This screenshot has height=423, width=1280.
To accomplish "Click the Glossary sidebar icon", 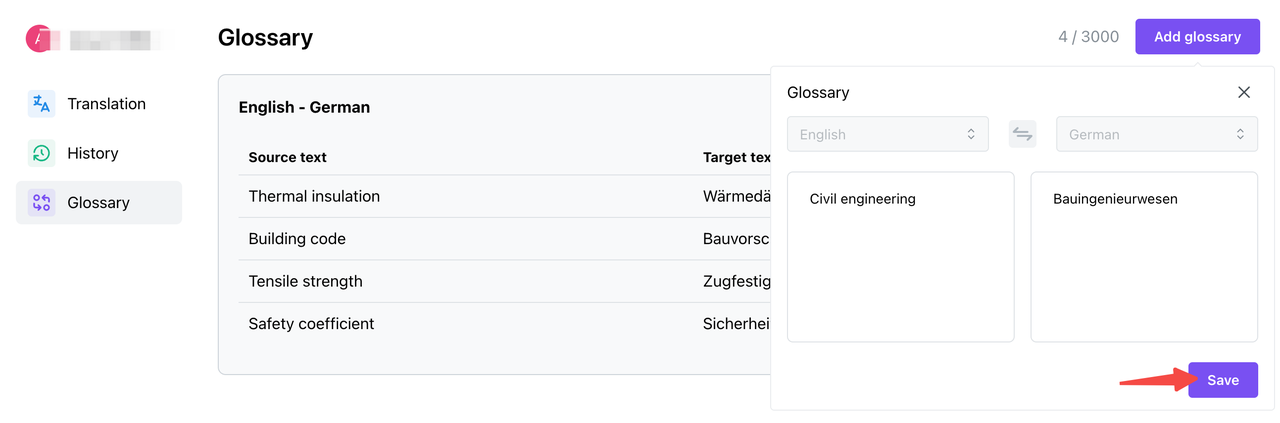I will (x=41, y=203).
